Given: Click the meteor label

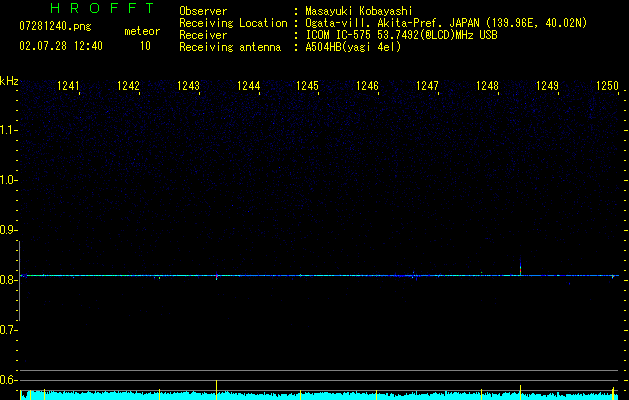Looking at the screenshot, I should pos(142,31).
